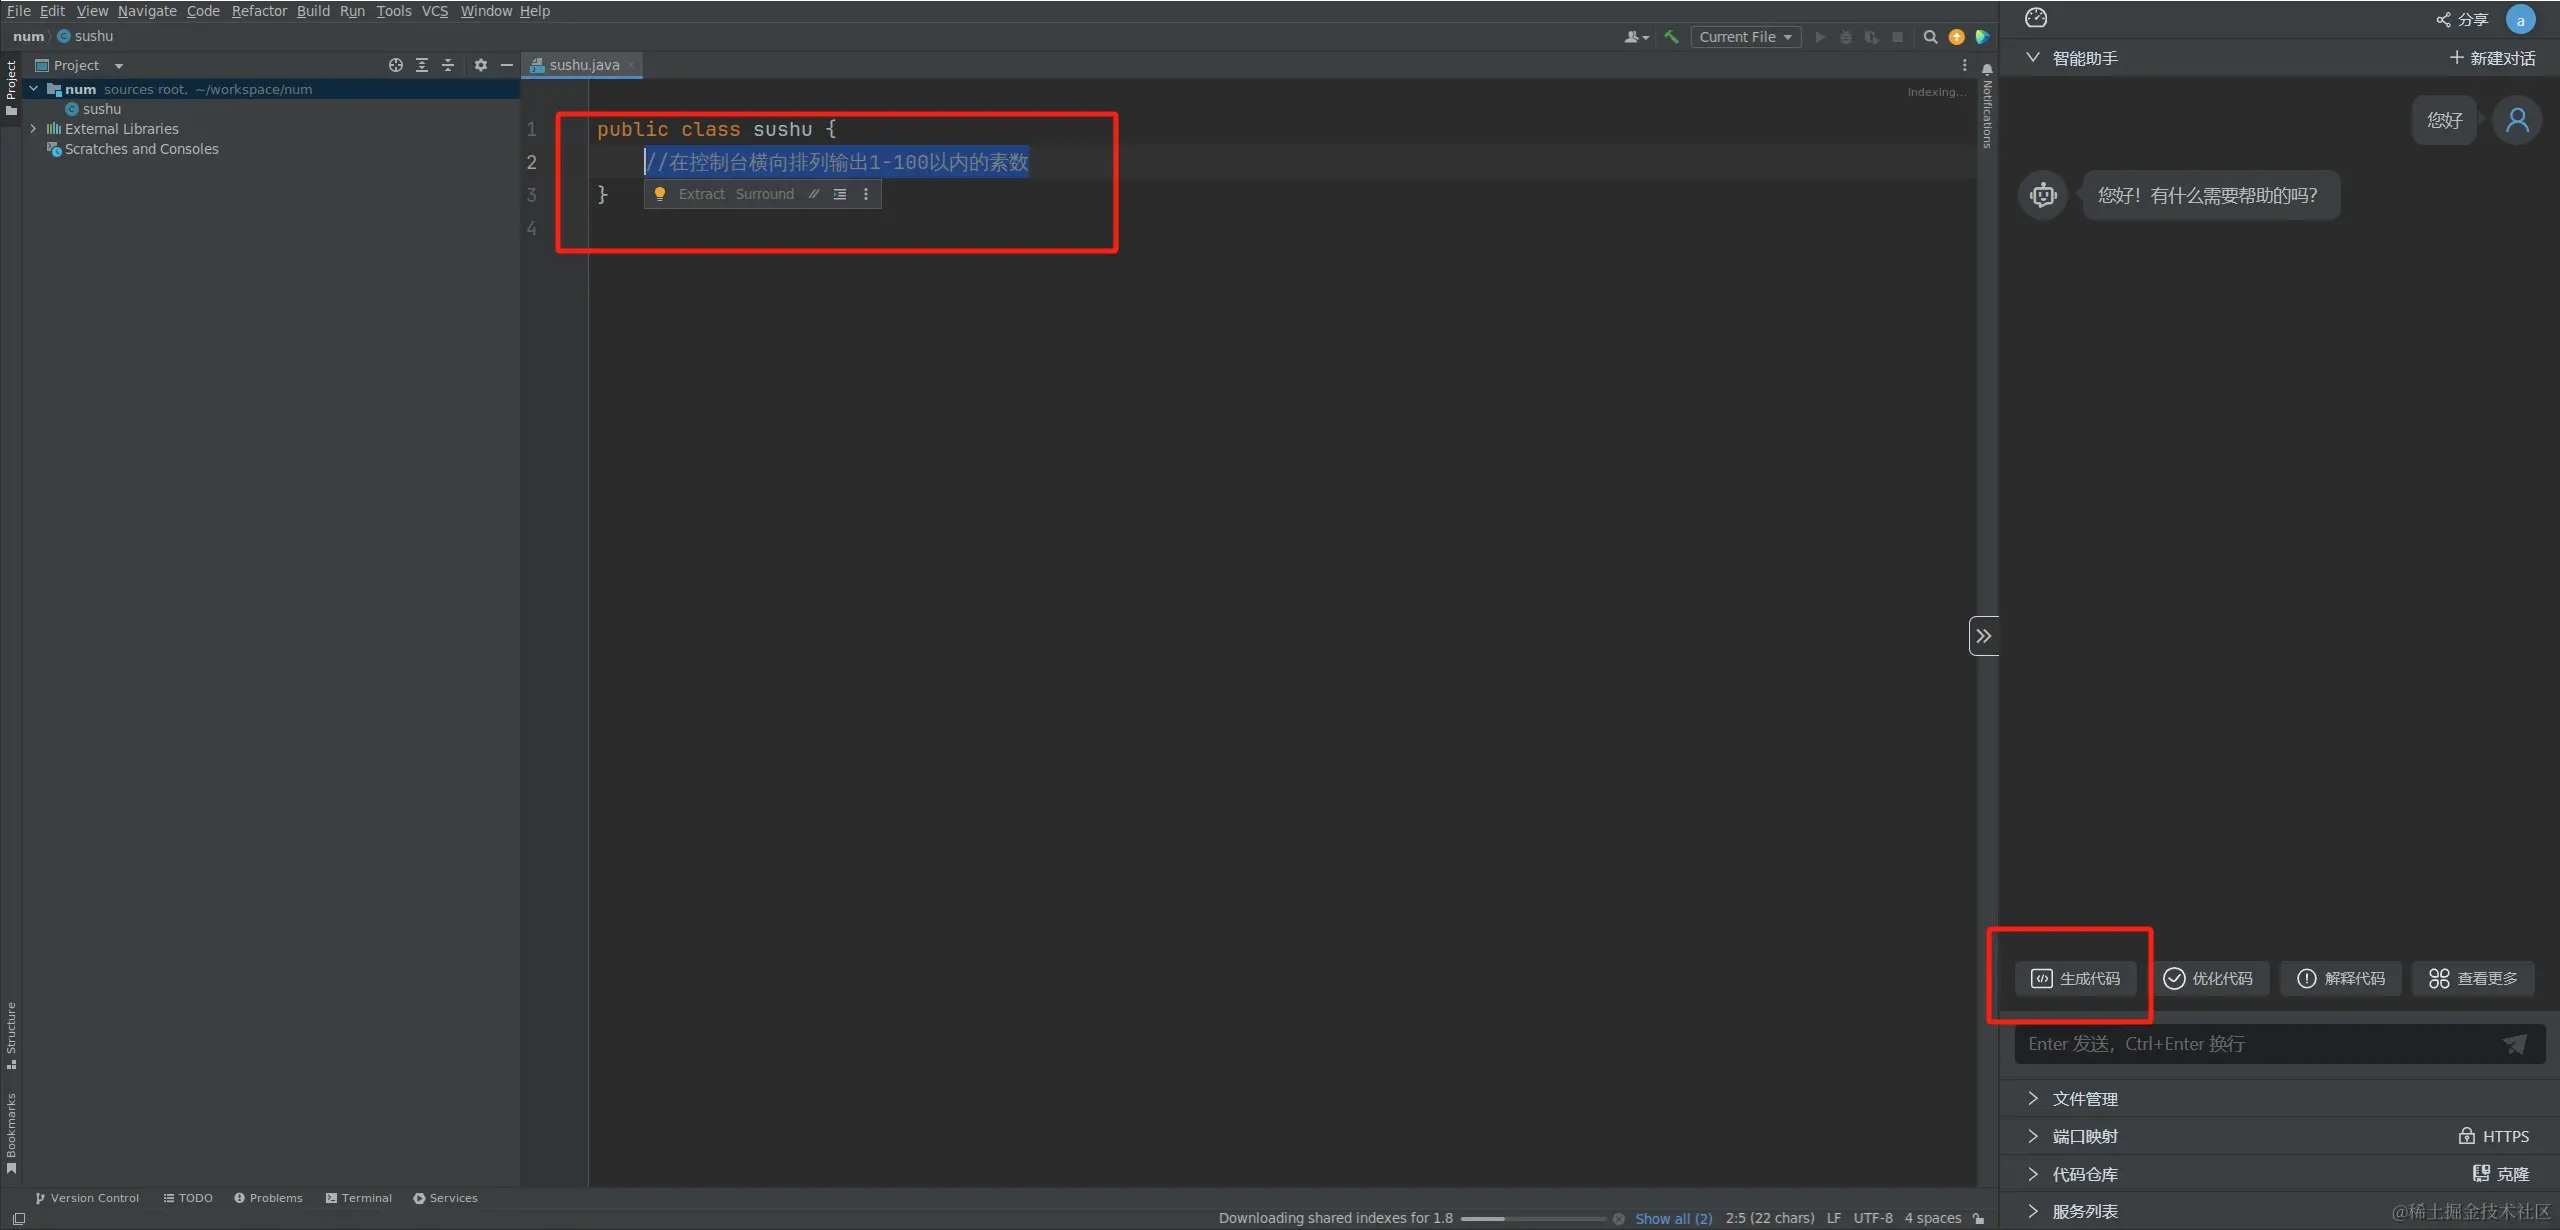Click the dashboard gauge icon
This screenshot has height=1230, width=2560.
pos(2036,18)
